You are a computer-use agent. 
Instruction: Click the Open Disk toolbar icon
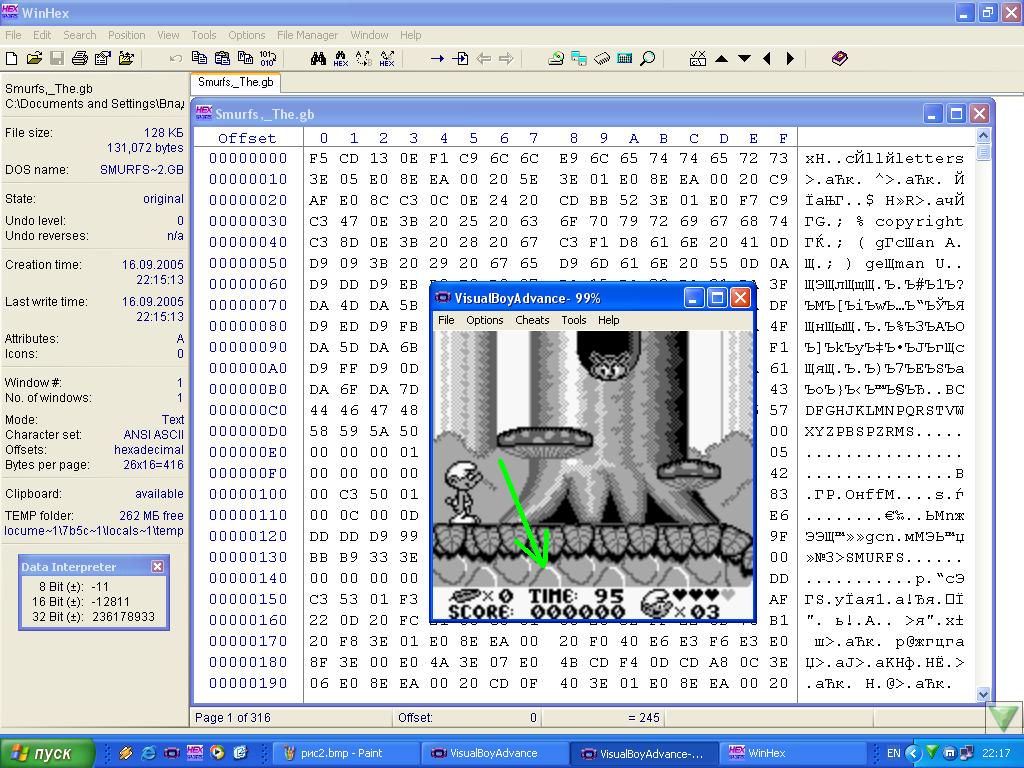point(556,59)
